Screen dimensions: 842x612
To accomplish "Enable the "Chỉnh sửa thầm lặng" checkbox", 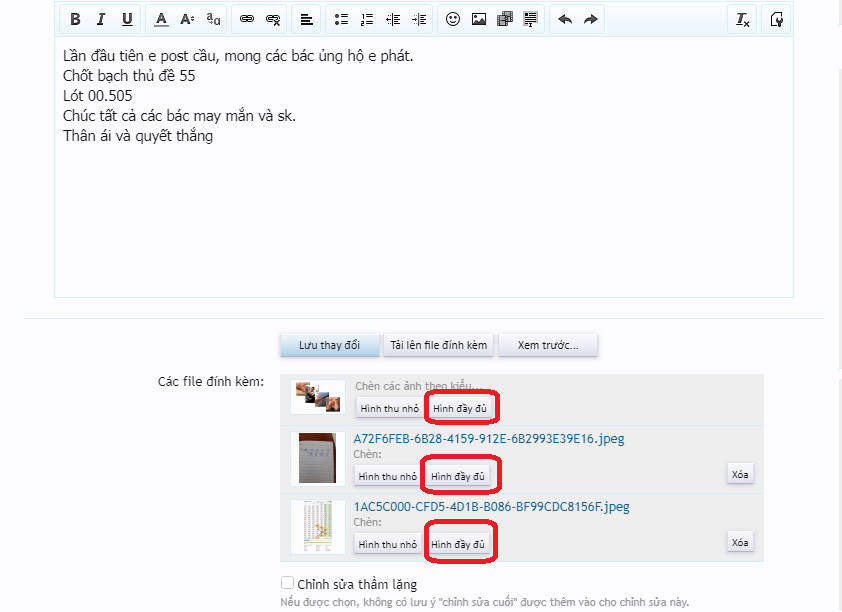I will [x=288, y=583].
